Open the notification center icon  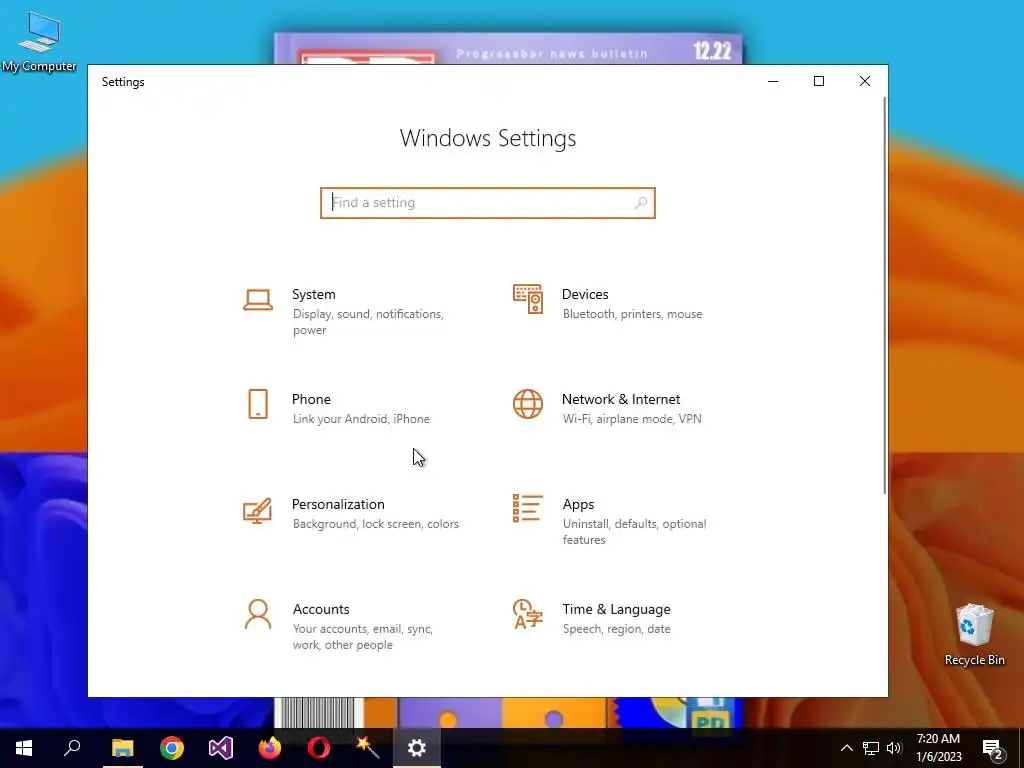(x=993, y=748)
